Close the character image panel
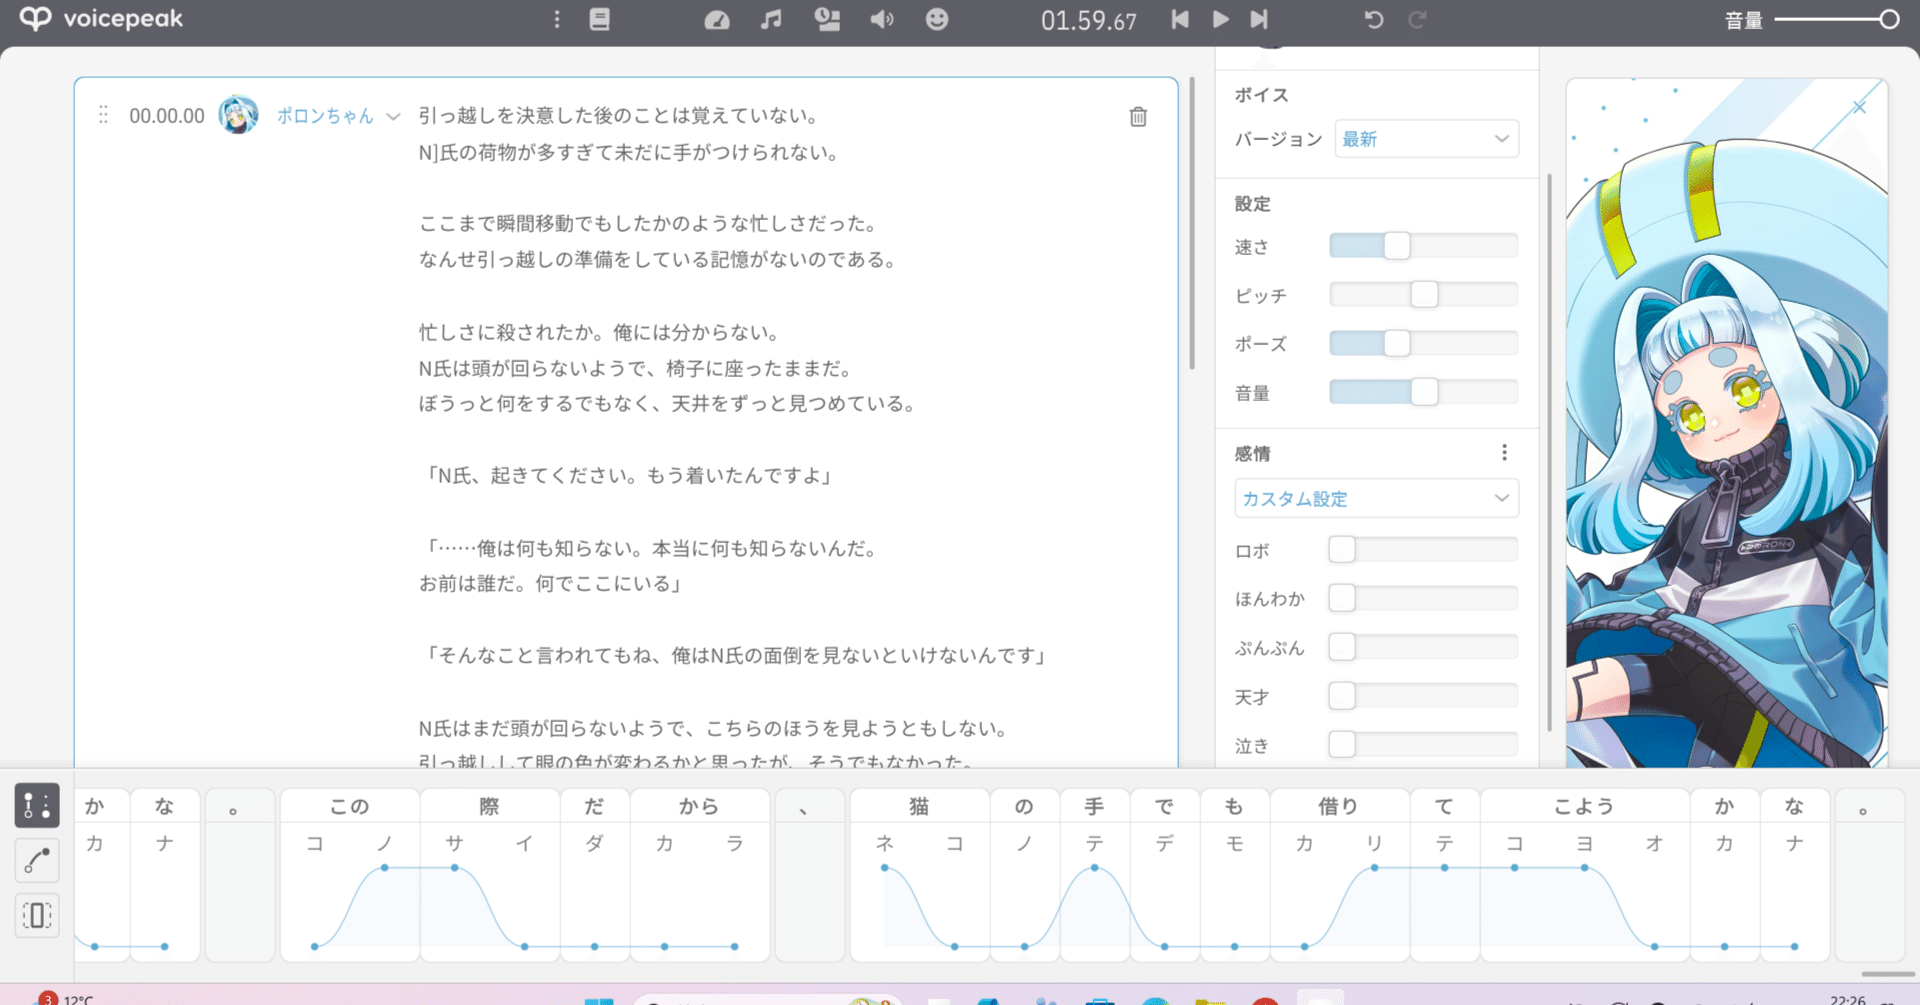Image resolution: width=1920 pixels, height=1005 pixels. (x=1859, y=107)
